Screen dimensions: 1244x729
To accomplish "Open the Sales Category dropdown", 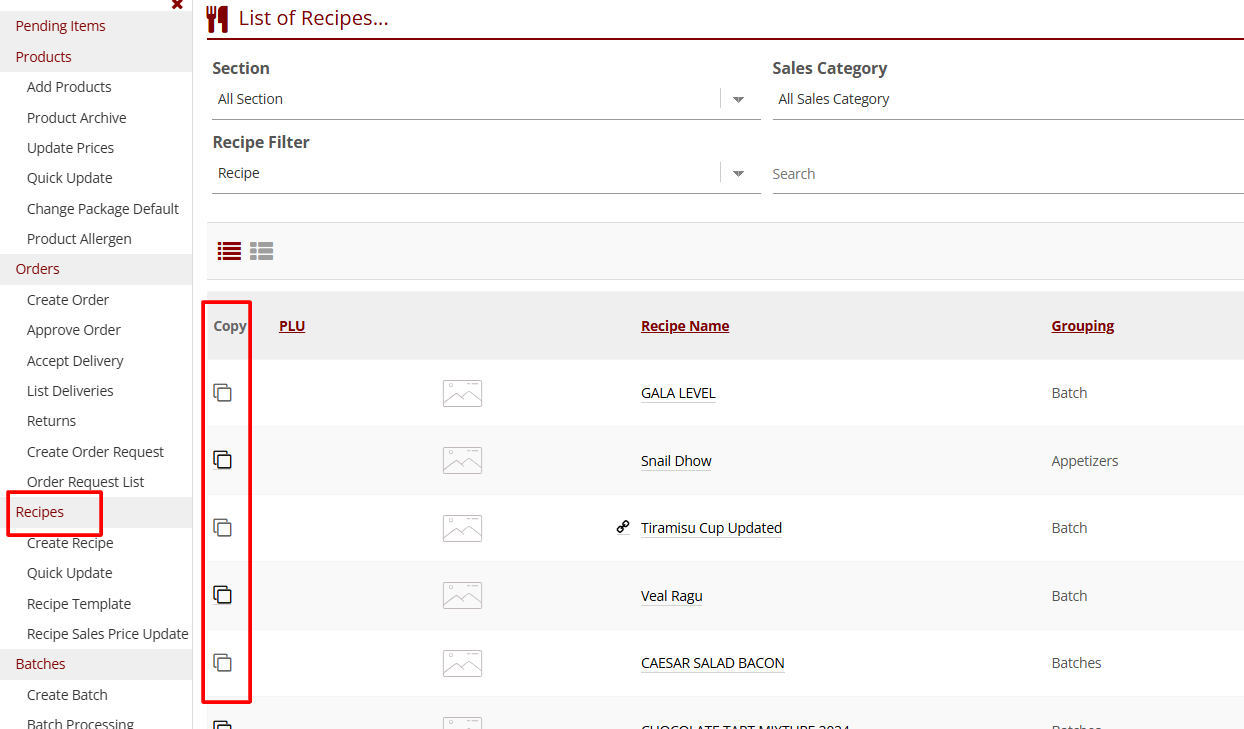I will click(x=1005, y=99).
